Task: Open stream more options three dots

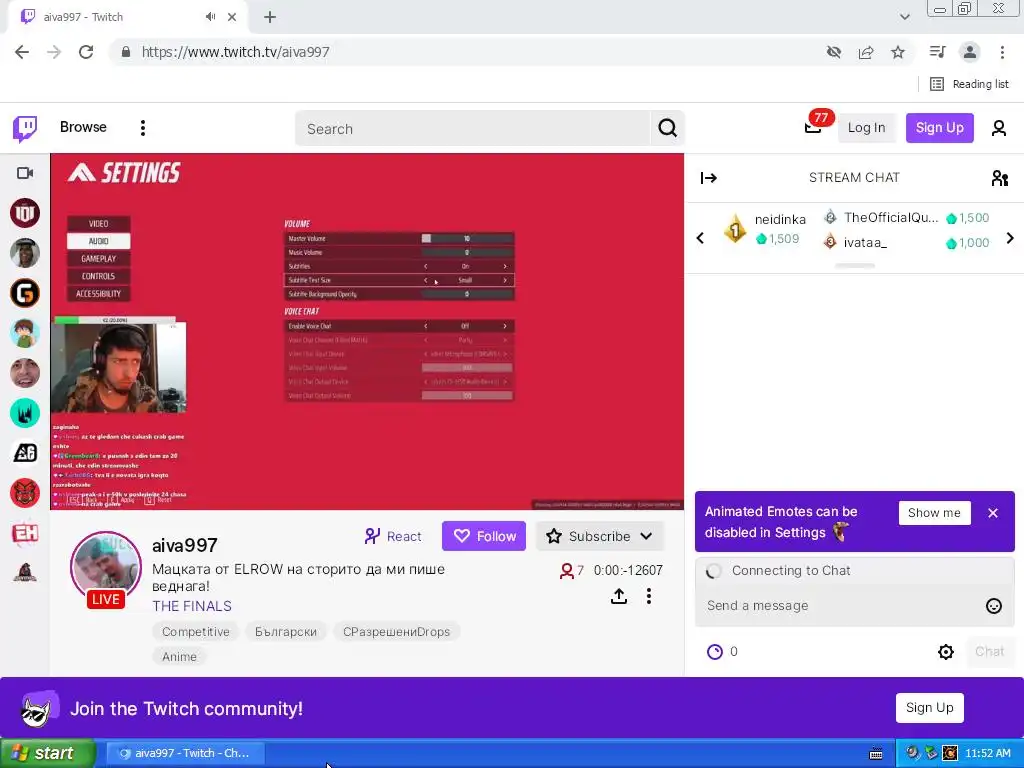Action: point(648,596)
